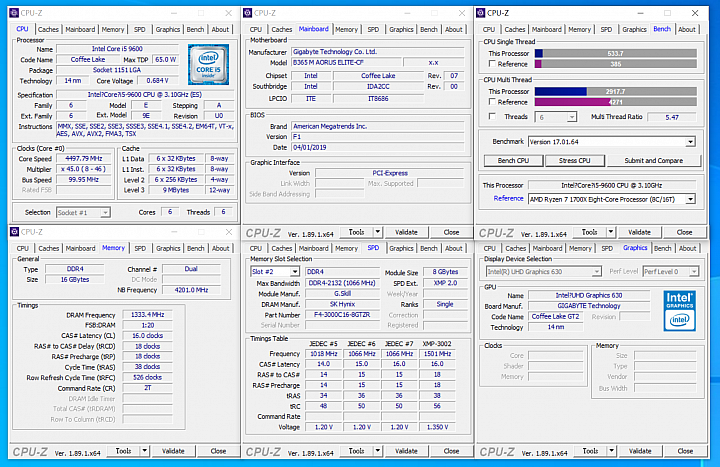The height and width of the screenshot is (467, 720).
Task: Select About tab in the Bench window
Action: (x=687, y=29)
